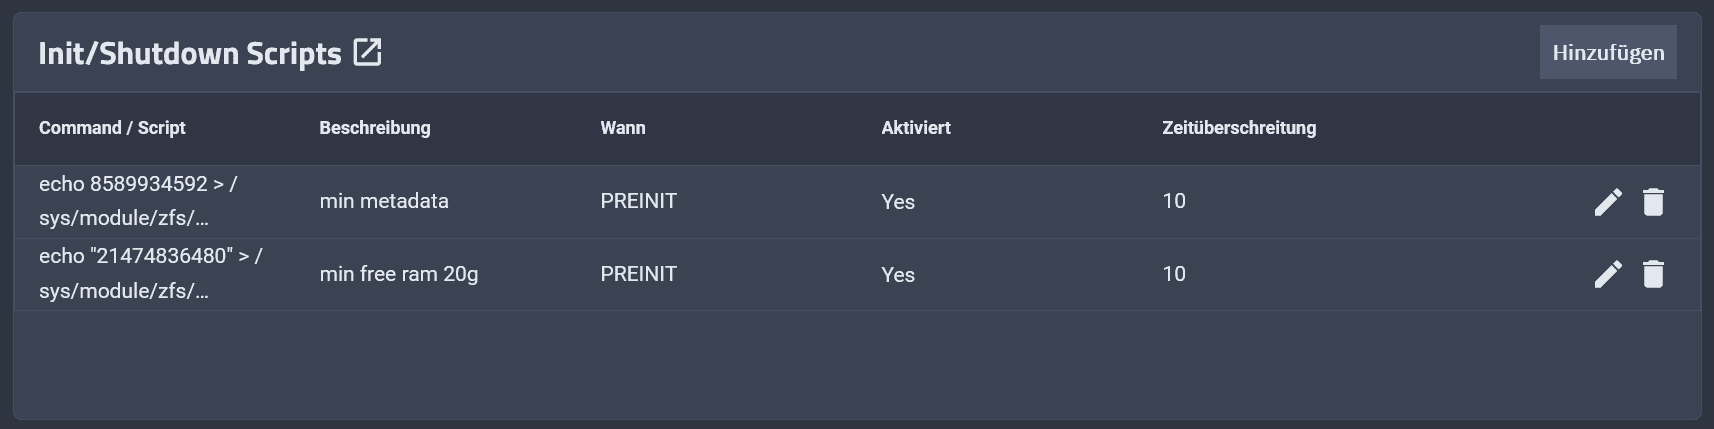Delete the min metadata script
1714x429 pixels.
coord(1653,202)
